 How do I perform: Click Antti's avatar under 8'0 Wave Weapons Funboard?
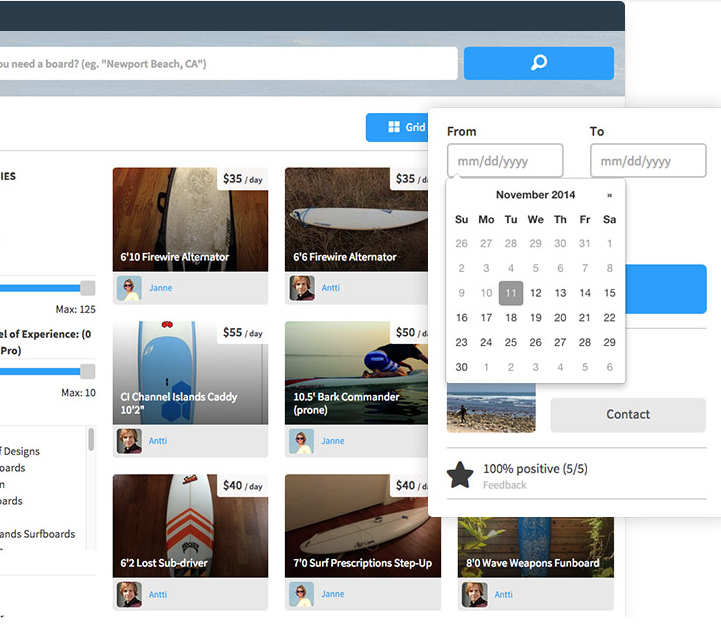(475, 594)
